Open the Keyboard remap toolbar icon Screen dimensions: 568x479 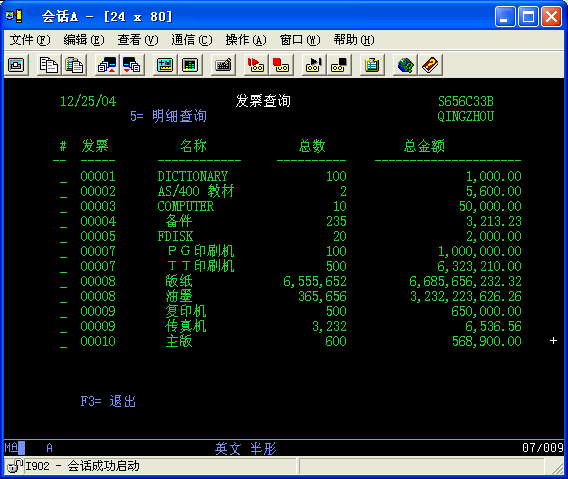pyautogui.click(x=223, y=65)
